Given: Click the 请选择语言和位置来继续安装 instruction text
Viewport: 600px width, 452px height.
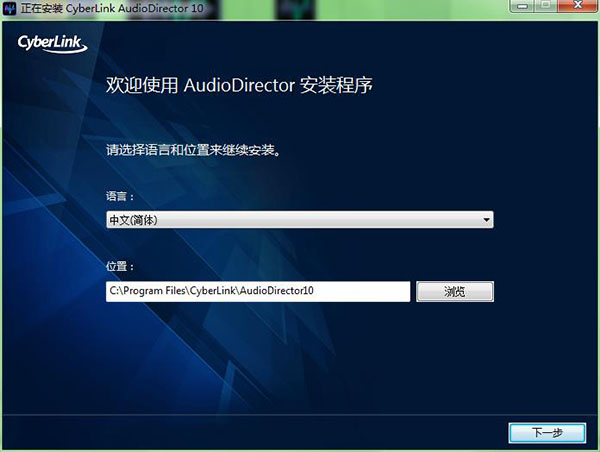Looking at the screenshot, I should tap(193, 150).
